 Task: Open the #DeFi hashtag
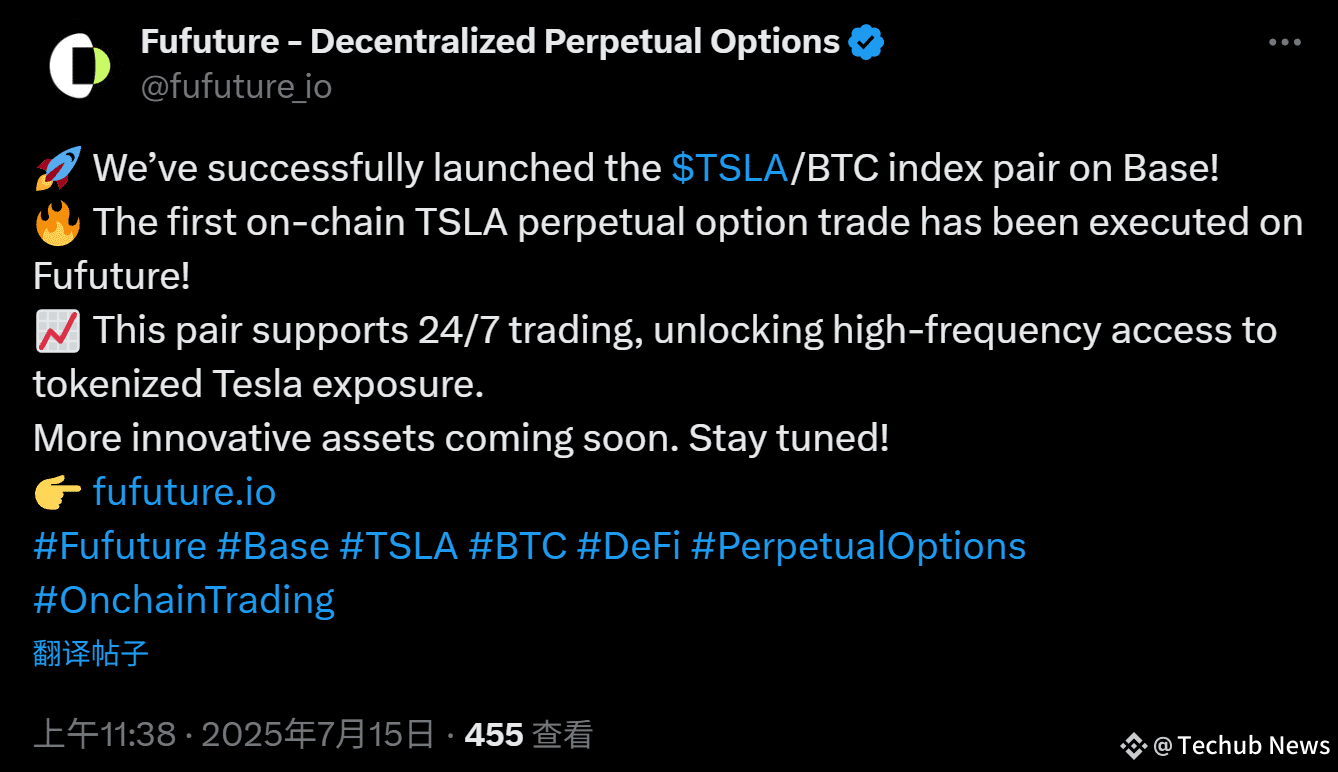pyautogui.click(x=629, y=546)
